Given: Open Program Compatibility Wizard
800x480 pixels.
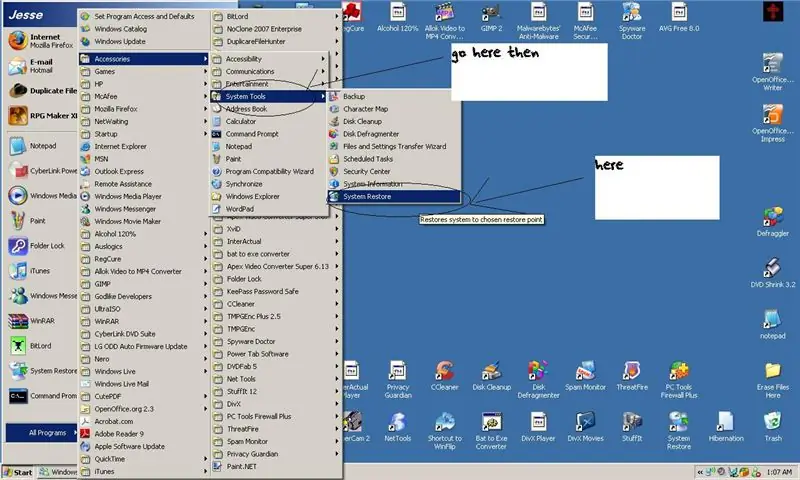Looking at the screenshot, I should click(x=268, y=171).
